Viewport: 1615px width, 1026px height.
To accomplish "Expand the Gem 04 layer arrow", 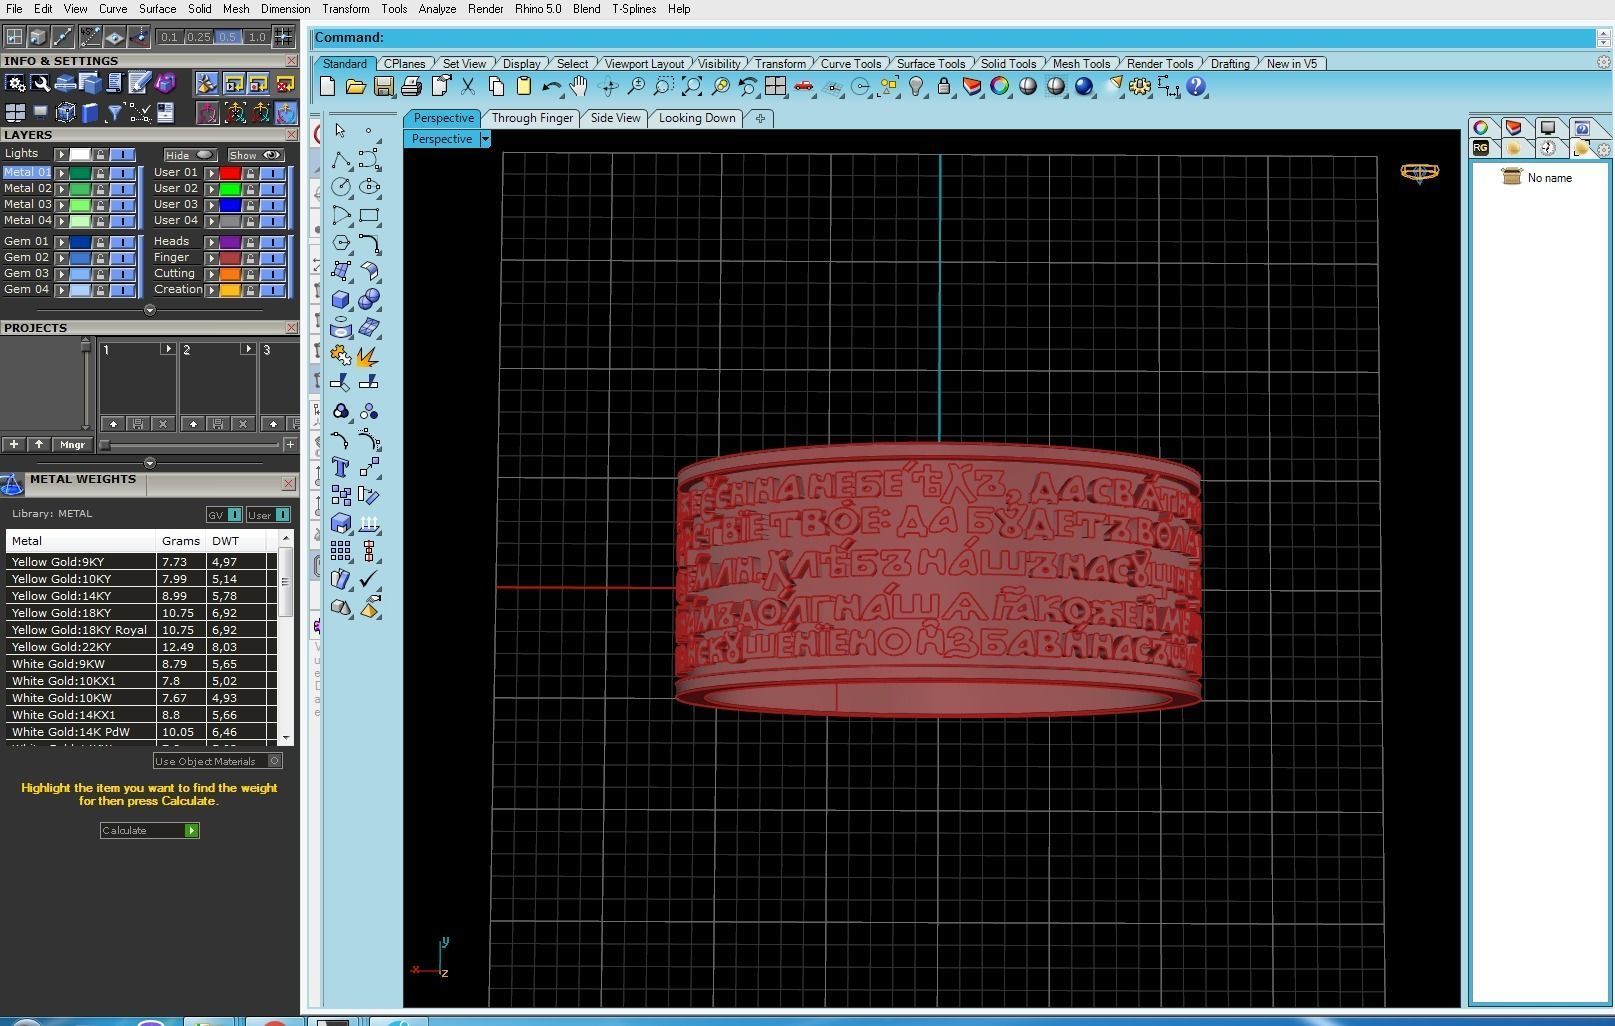I will pyautogui.click(x=62, y=290).
